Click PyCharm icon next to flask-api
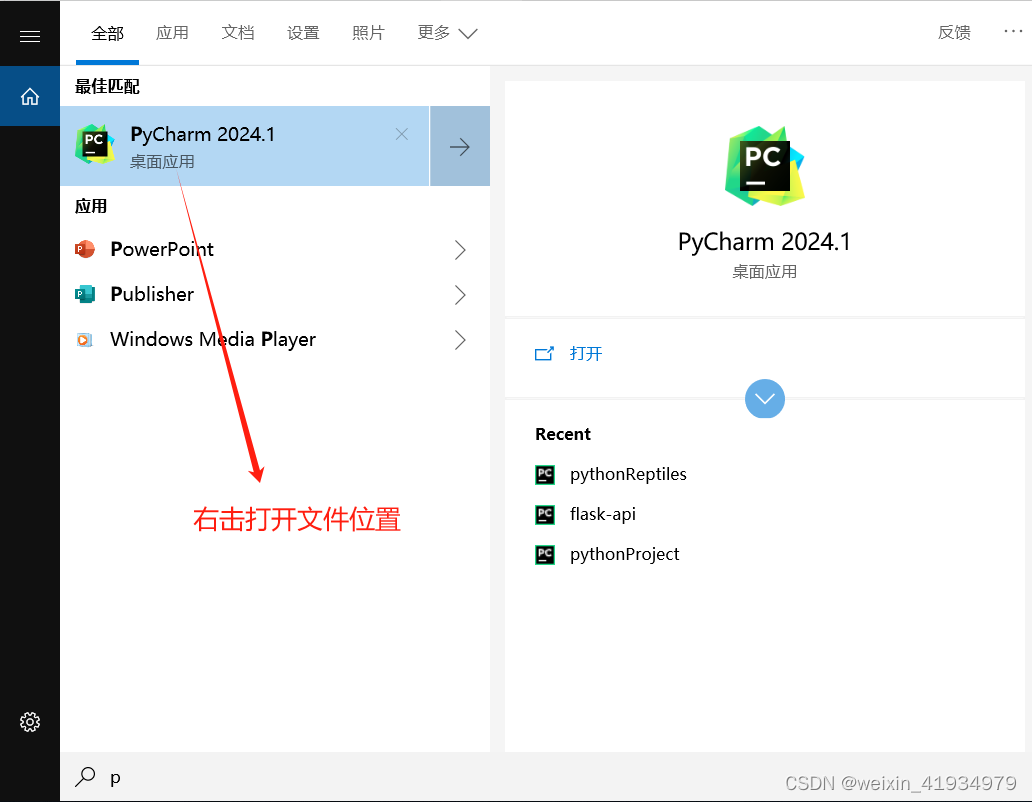This screenshot has width=1032, height=802. 545,514
